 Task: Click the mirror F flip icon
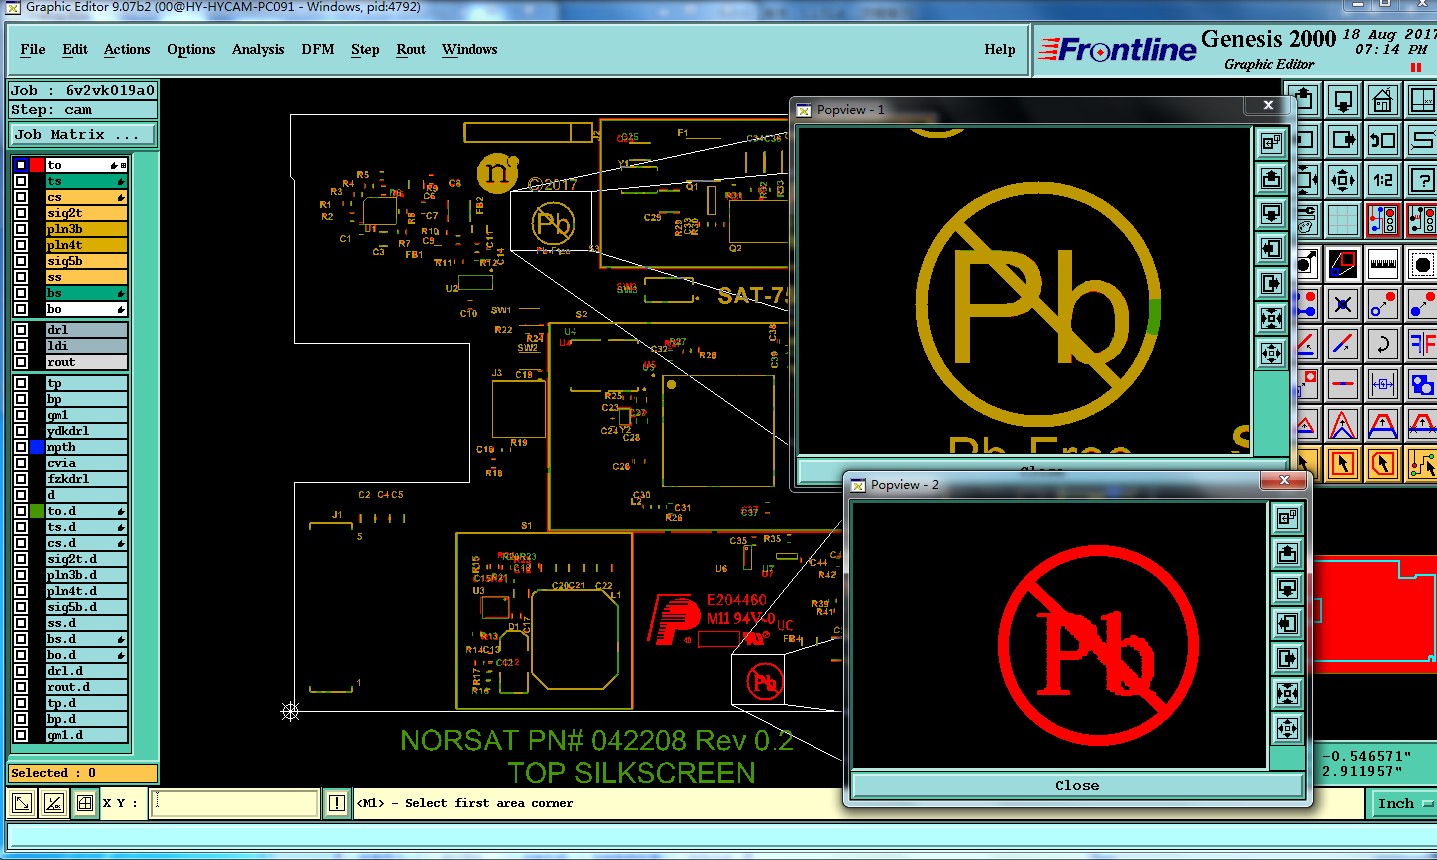pyautogui.click(x=1423, y=345)
